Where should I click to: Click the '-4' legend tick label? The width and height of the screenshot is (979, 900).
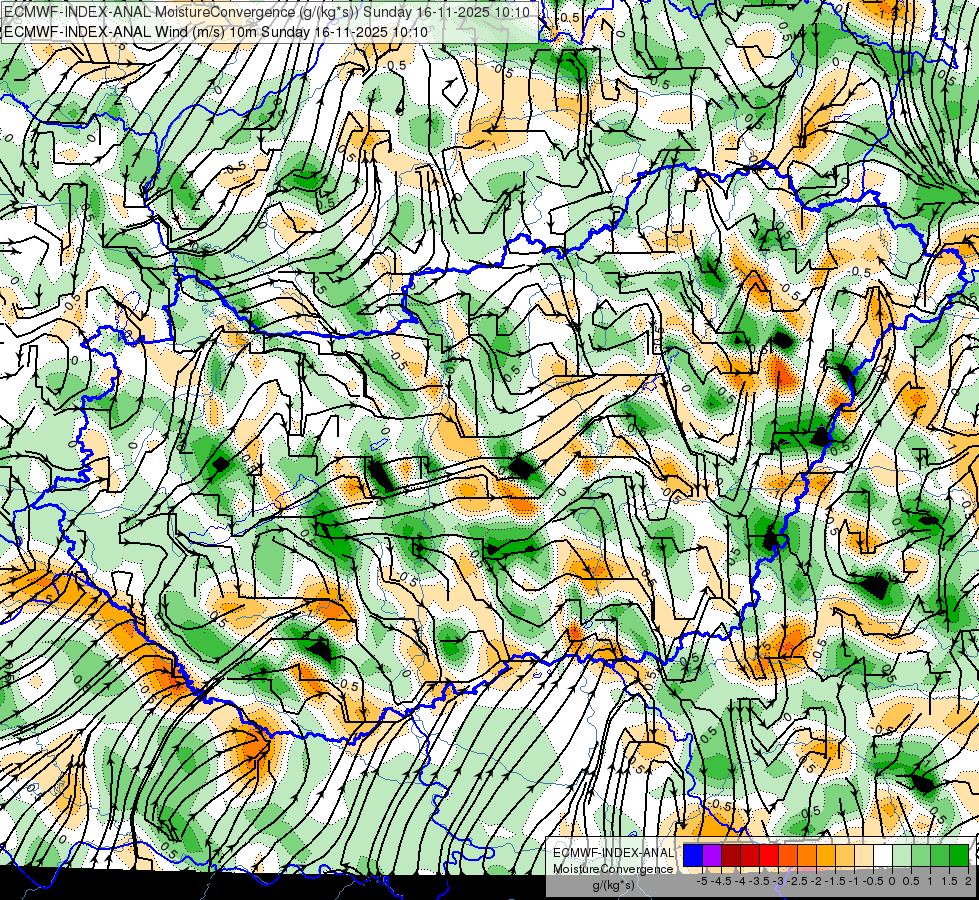(x=740, y=881)
